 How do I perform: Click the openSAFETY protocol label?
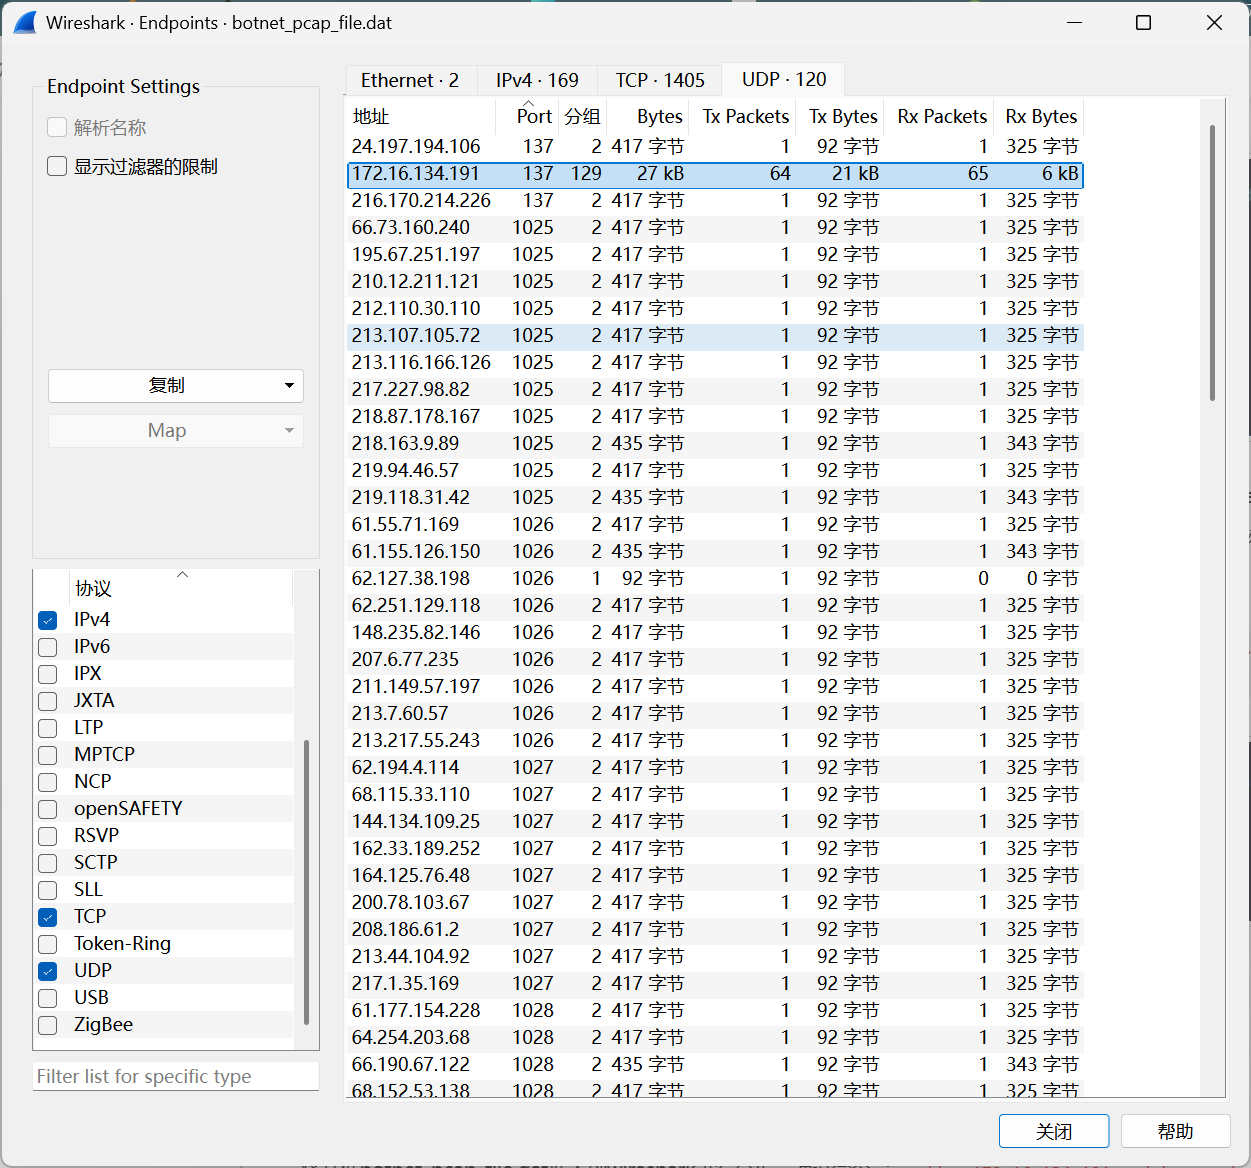click(128, 808)
